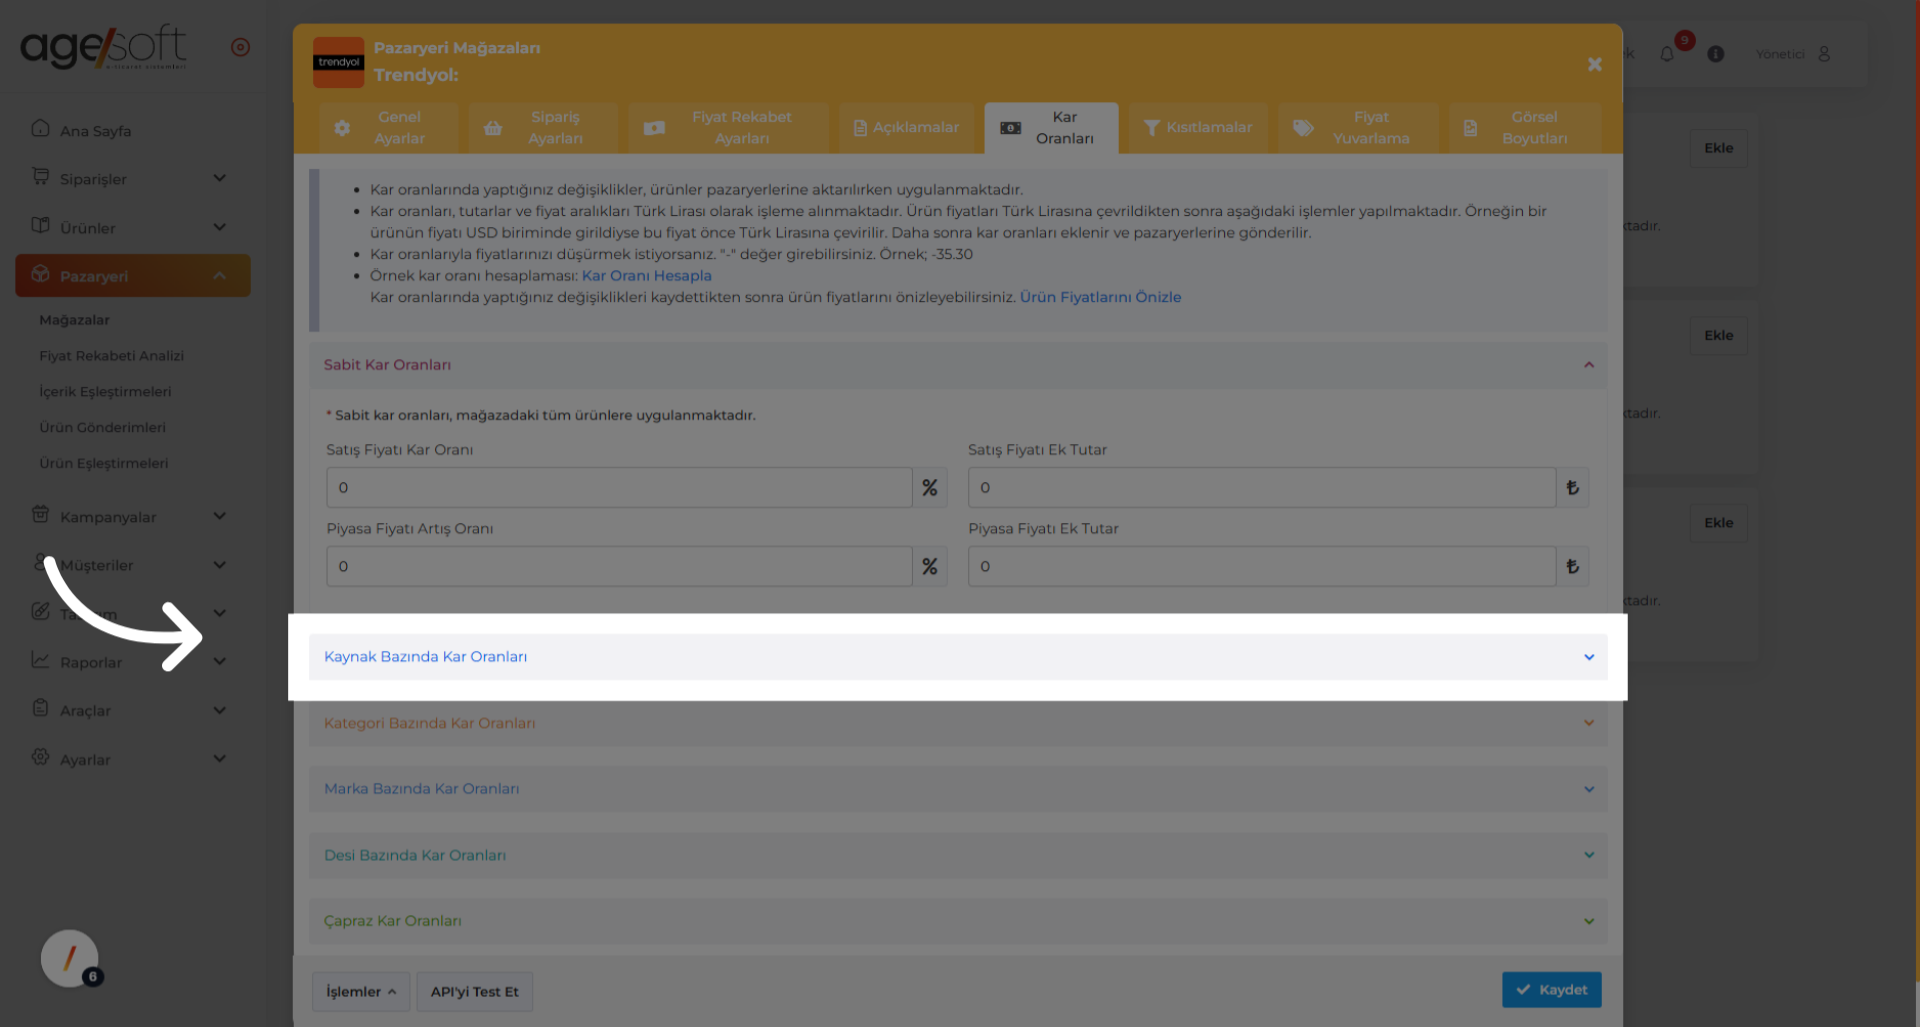The width and height of the screenshot is (1920, 1027).
Task: Click the Yönetici user icon
Action: [1824, 54]
